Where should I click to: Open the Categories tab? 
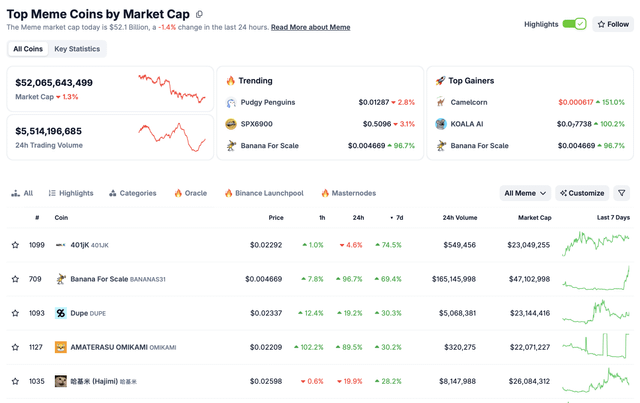click(x=133, y=193)
